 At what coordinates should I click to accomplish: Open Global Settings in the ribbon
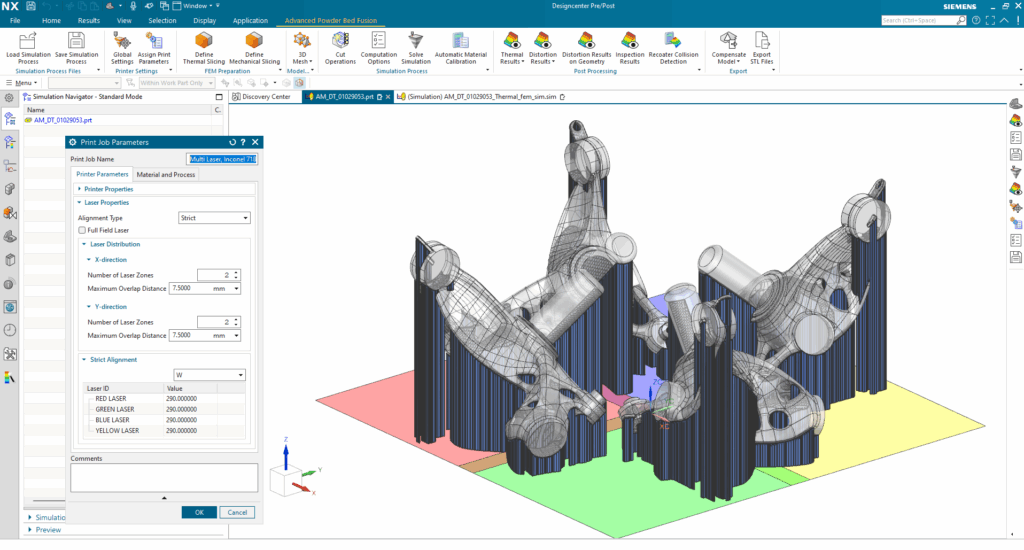click(x=122, y=41)
